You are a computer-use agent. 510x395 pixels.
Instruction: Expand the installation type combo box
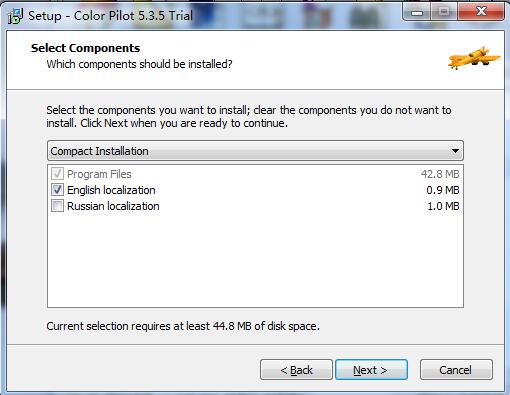pos(255,151)
